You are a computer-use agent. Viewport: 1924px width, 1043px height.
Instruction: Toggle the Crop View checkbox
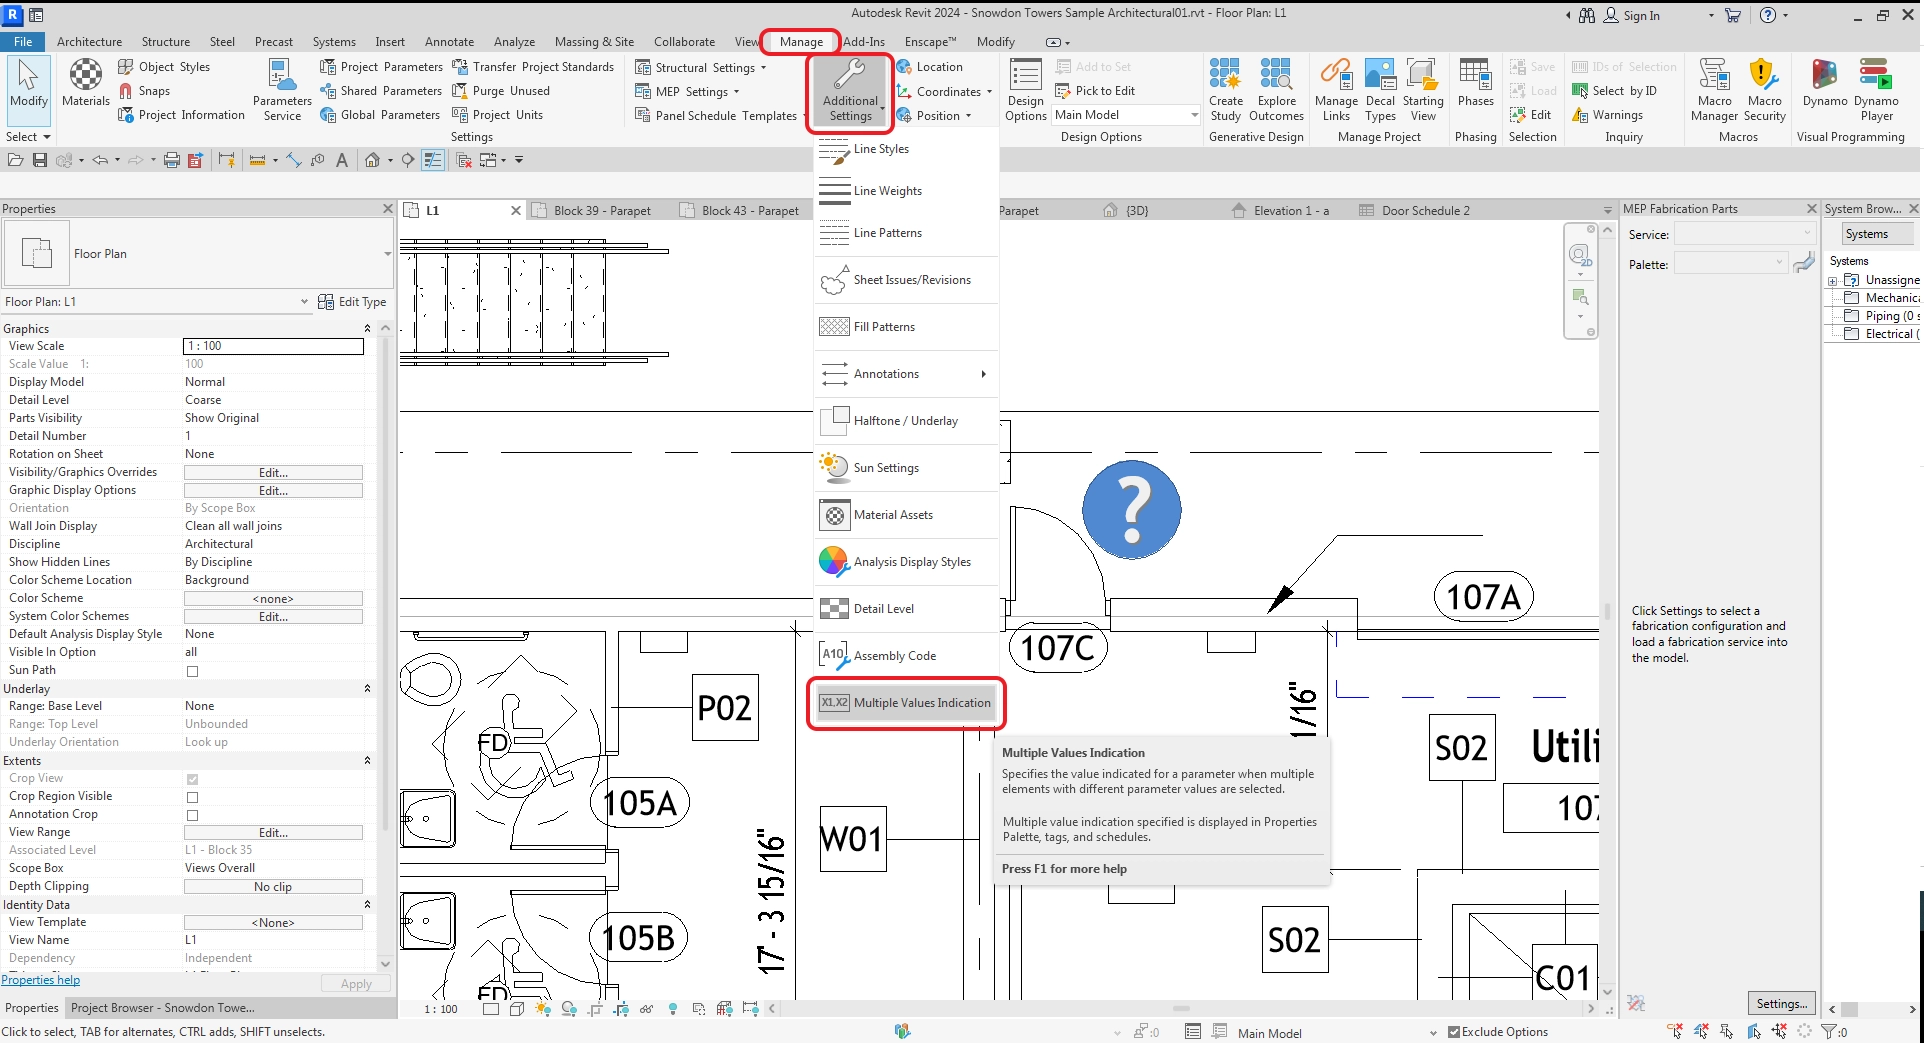(192, 779)
